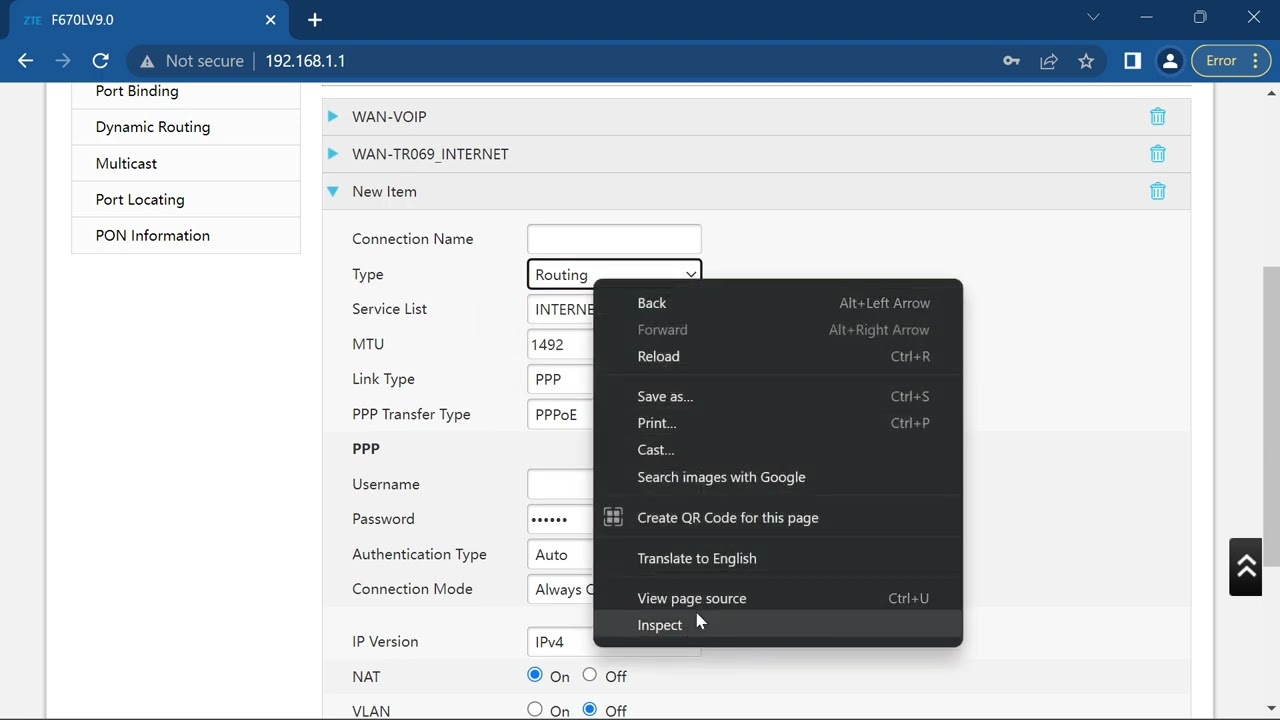Click the Not secure warning icon
This screenshot has height=720, width=1280.
point(148,61)
